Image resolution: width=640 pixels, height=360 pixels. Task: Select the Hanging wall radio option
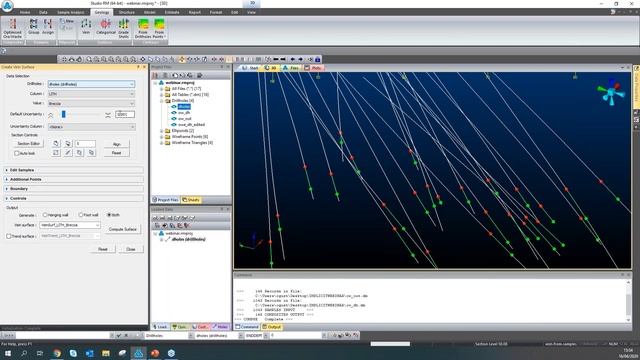[45, 215]
